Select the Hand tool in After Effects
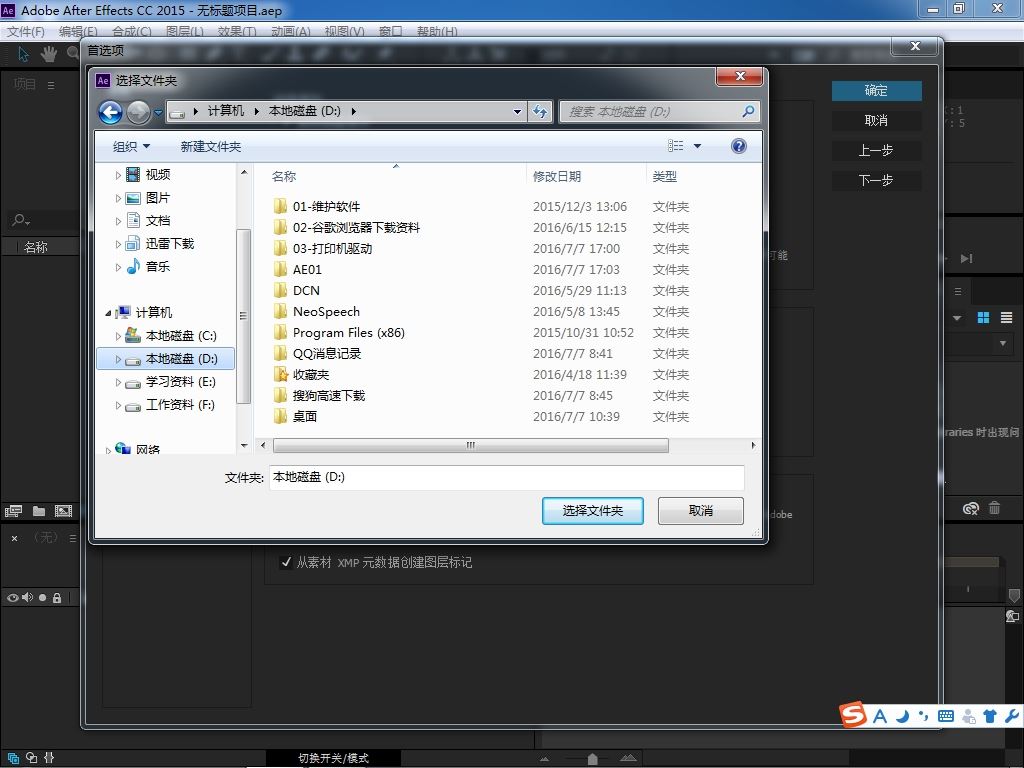 pyautogui.click(x=48, y=54)
